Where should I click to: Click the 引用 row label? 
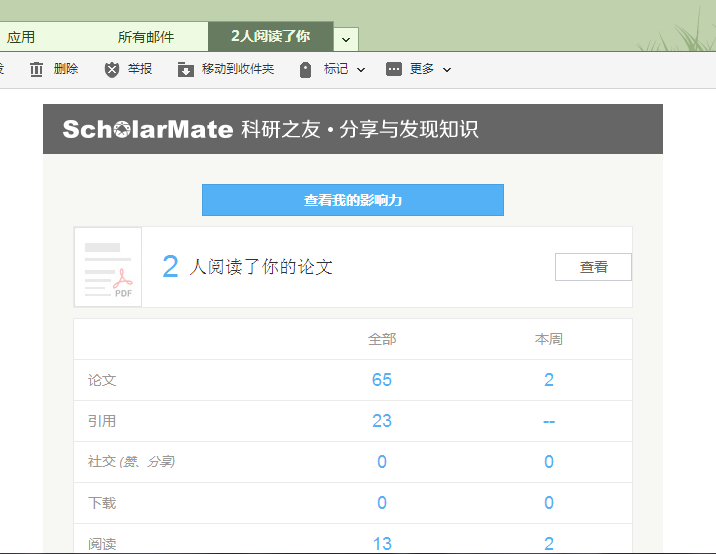click(x=102, y=421)
